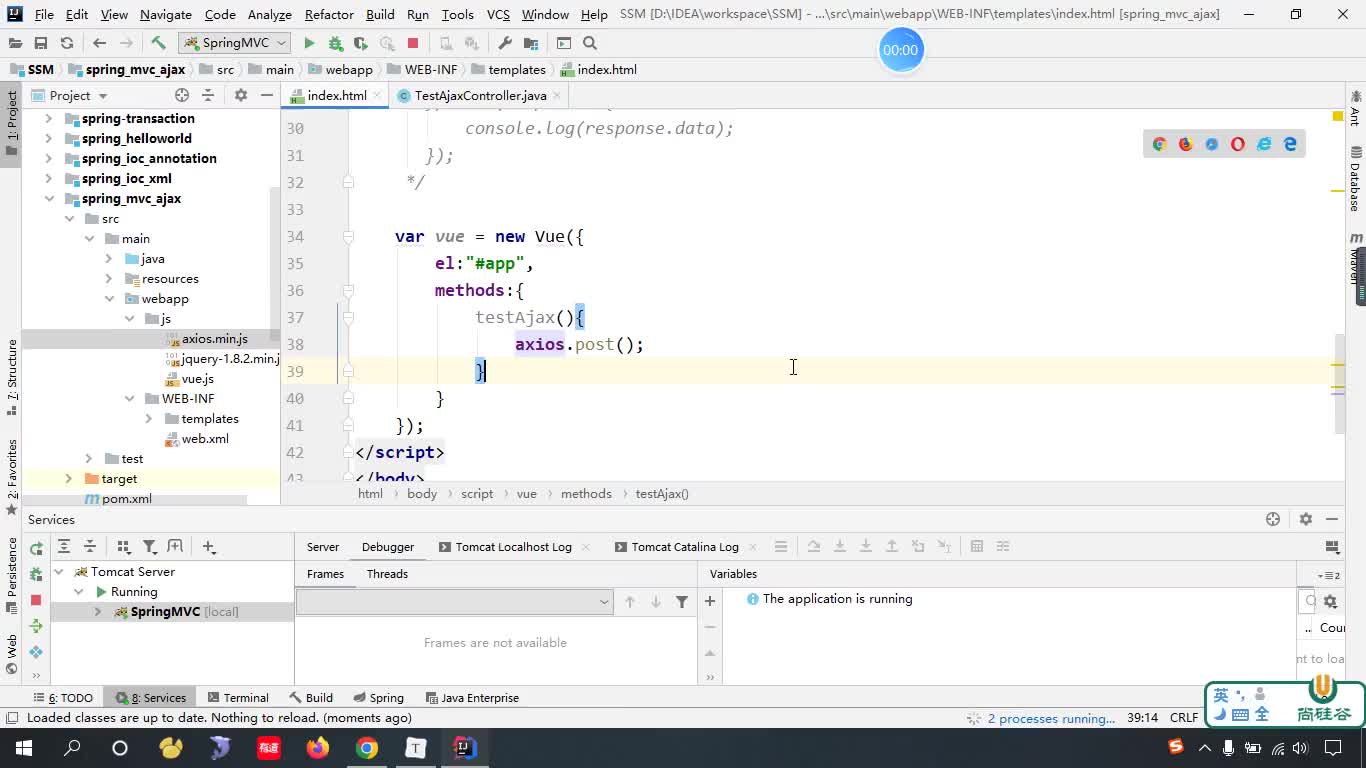Open the TODO tool window
The image size is (1366, 768).
(x=63, y=698)
